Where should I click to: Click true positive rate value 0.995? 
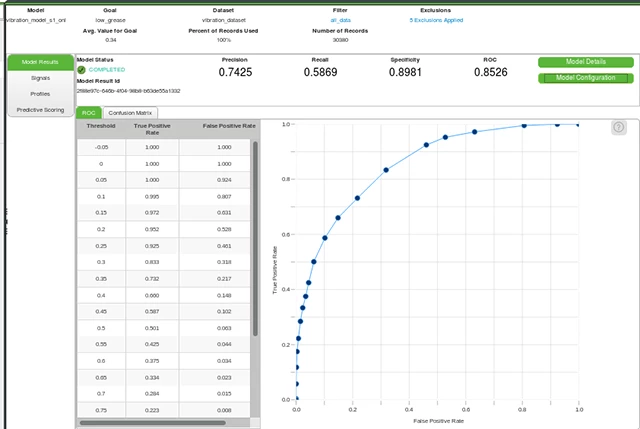tap(152, 196)
